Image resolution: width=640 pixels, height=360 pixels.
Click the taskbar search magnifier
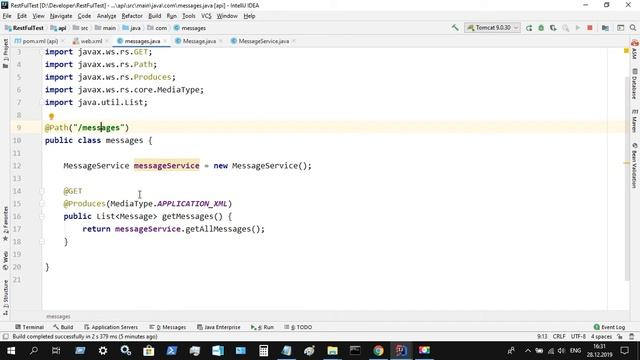coord(34,351)
